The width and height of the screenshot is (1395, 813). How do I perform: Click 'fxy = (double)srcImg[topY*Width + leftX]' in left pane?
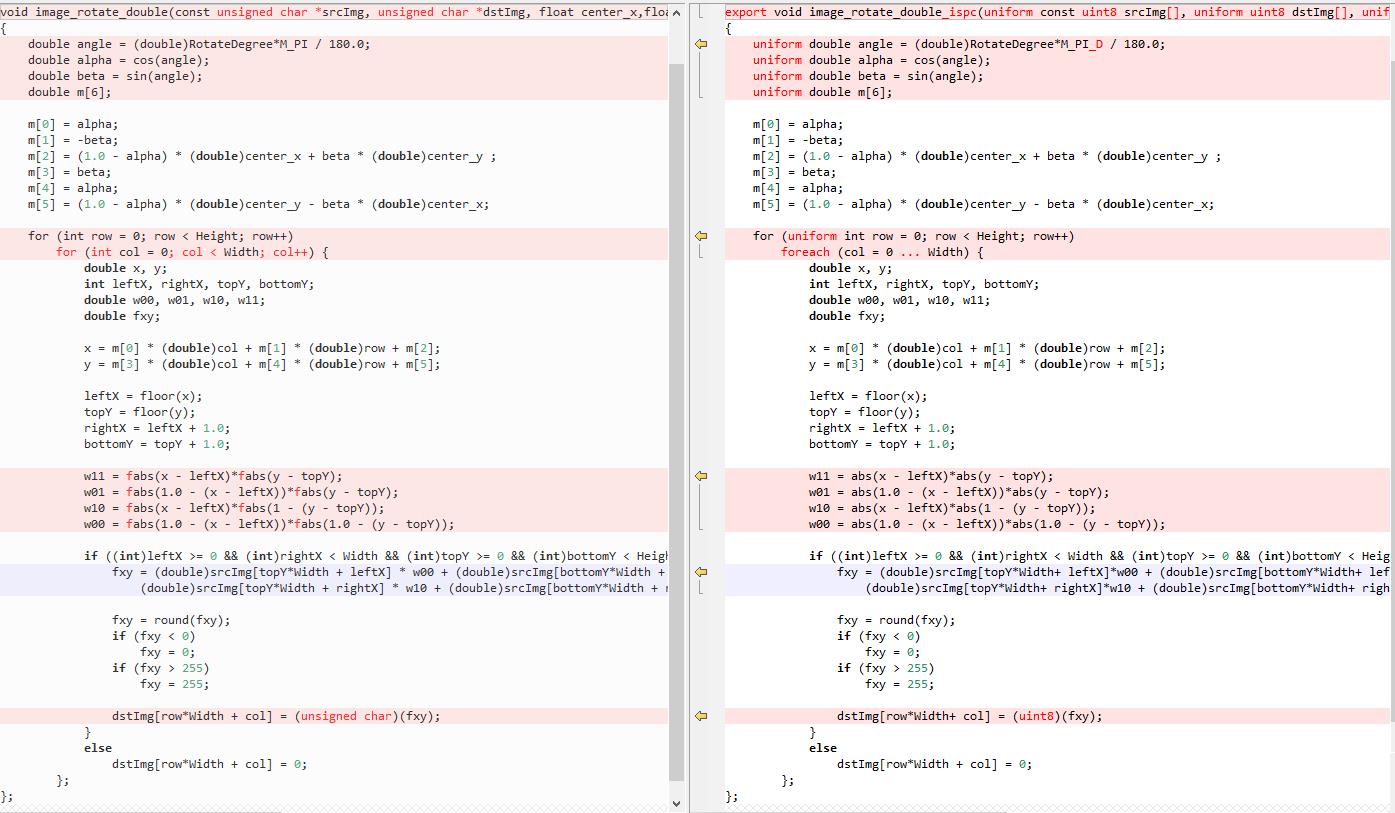pos(390,572)
